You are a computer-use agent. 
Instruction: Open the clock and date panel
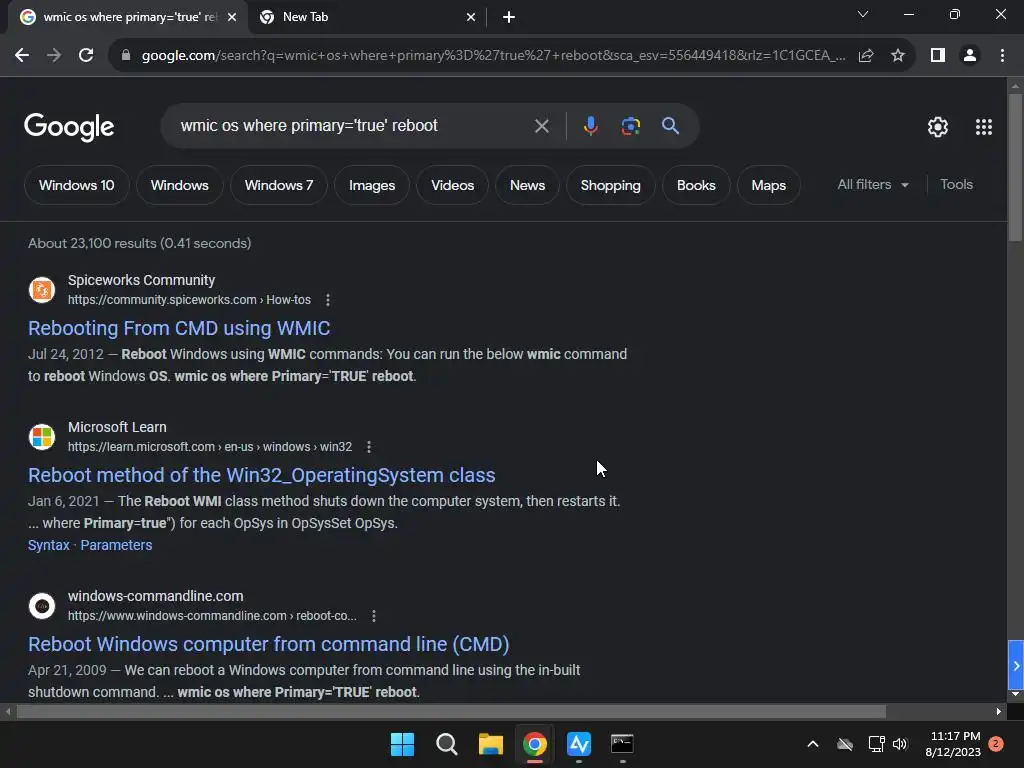953,744
